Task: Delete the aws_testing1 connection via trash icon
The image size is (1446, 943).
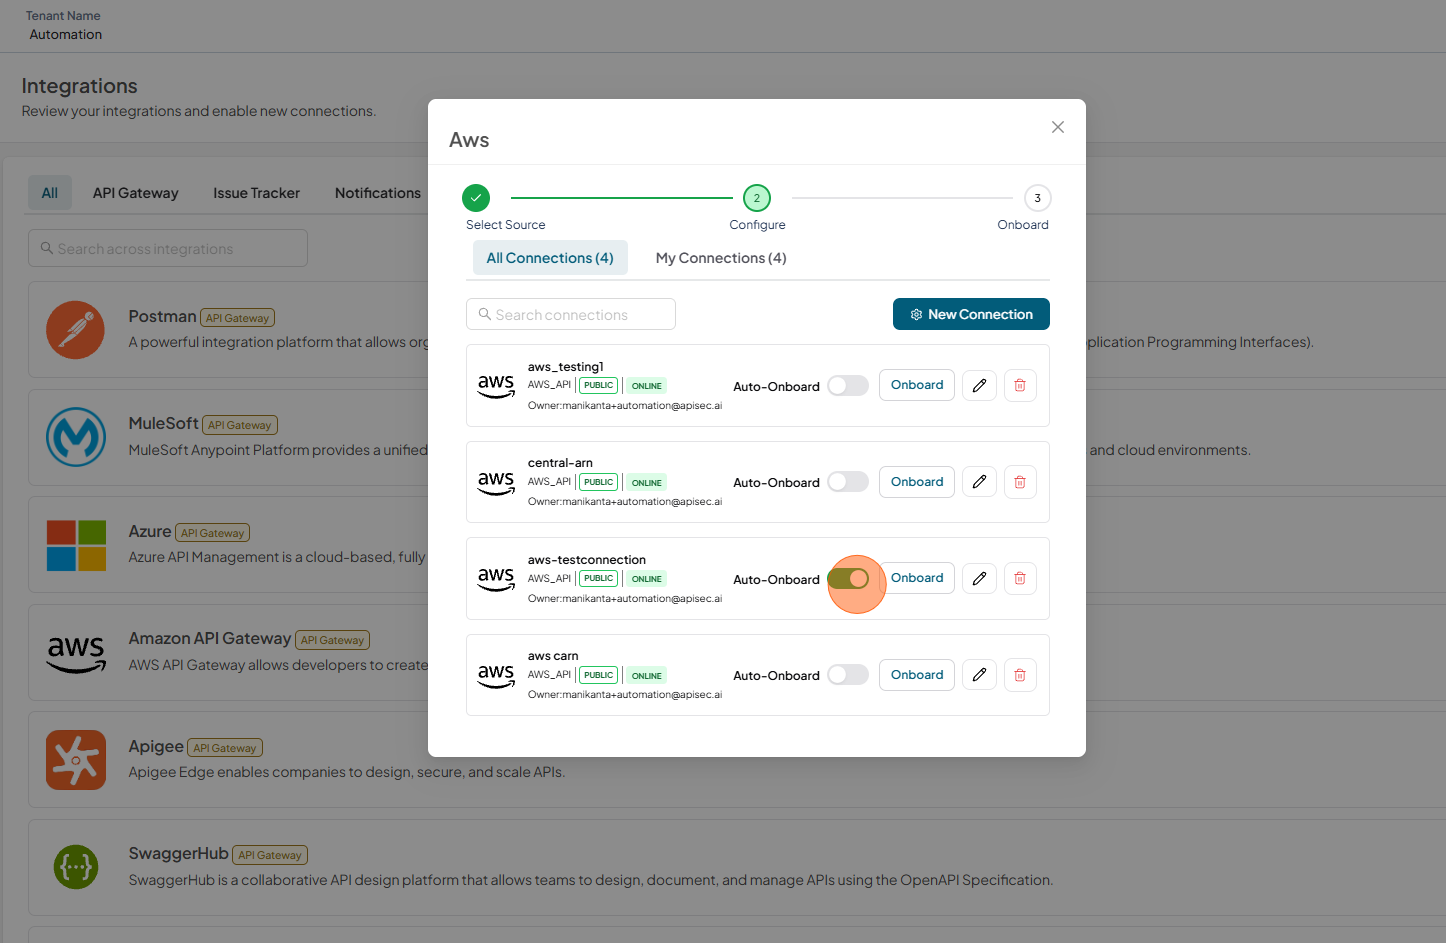Action: tap(1020, 385)
